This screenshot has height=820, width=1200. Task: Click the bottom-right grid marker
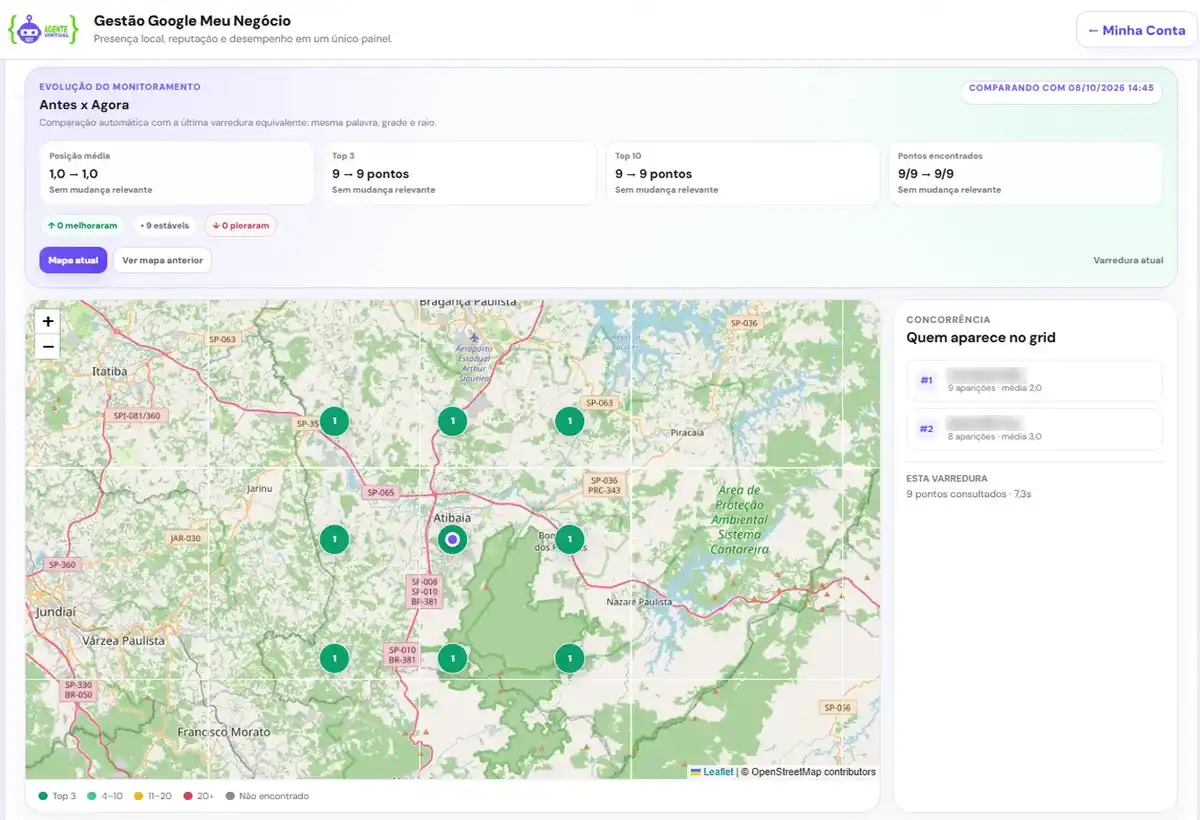coord(569,658)
